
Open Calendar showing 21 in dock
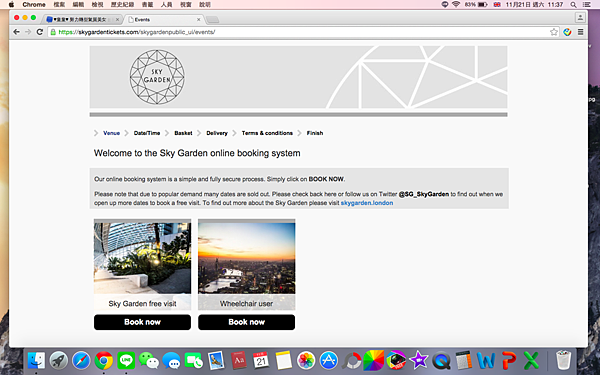coord(261,360)
